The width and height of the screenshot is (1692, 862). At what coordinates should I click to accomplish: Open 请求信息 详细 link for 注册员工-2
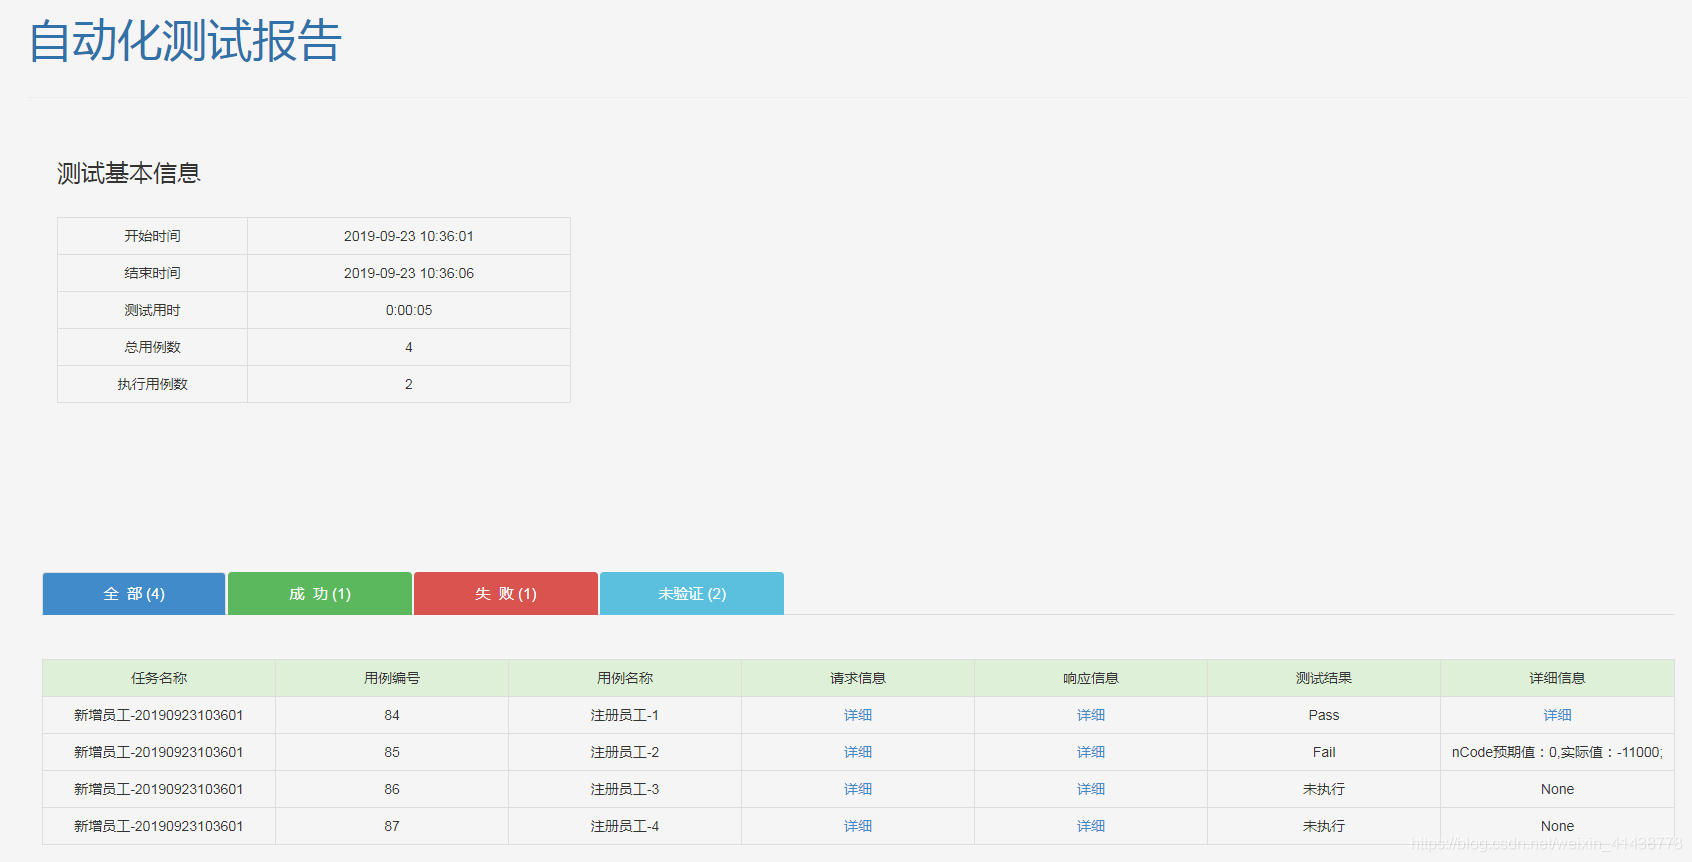tap(858, 752)
